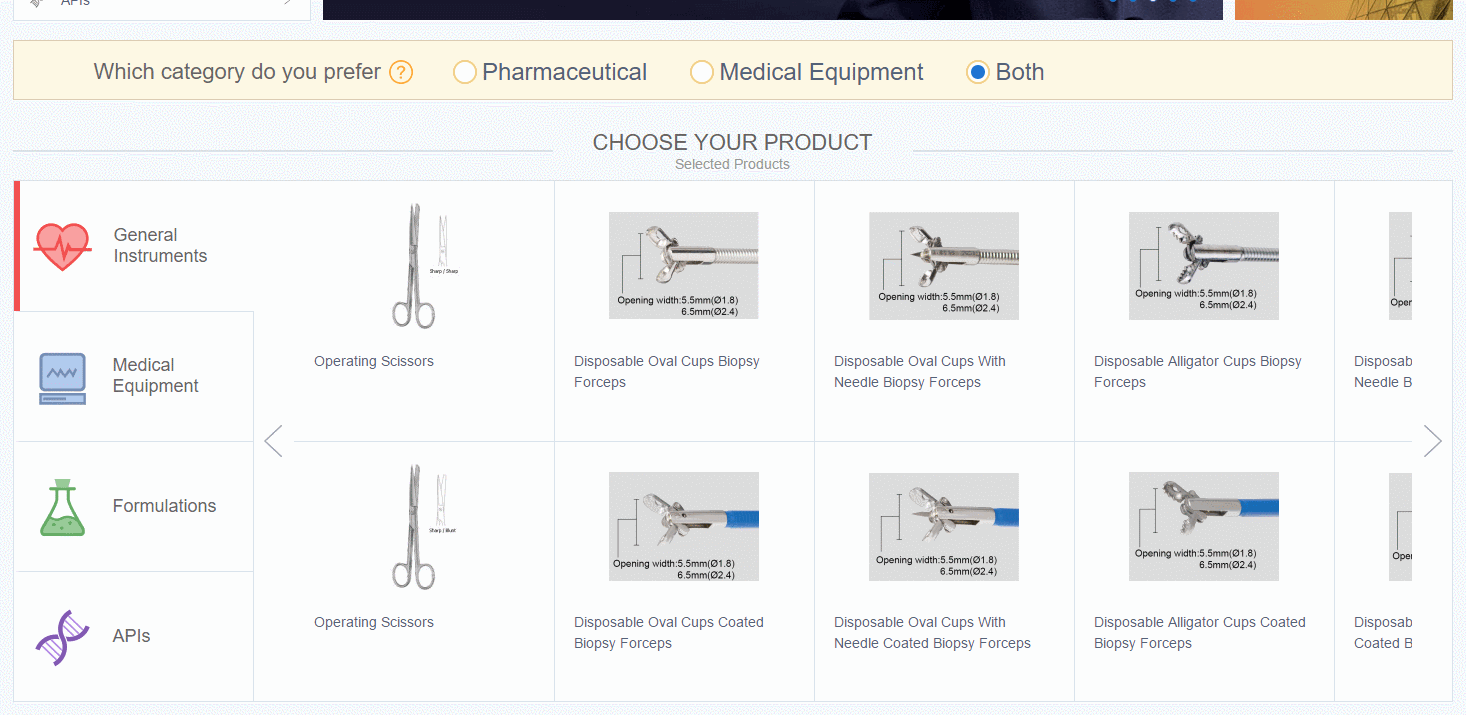Click the monitor Medical Equipment icon

pyautogui.click(x=62, y=377)
